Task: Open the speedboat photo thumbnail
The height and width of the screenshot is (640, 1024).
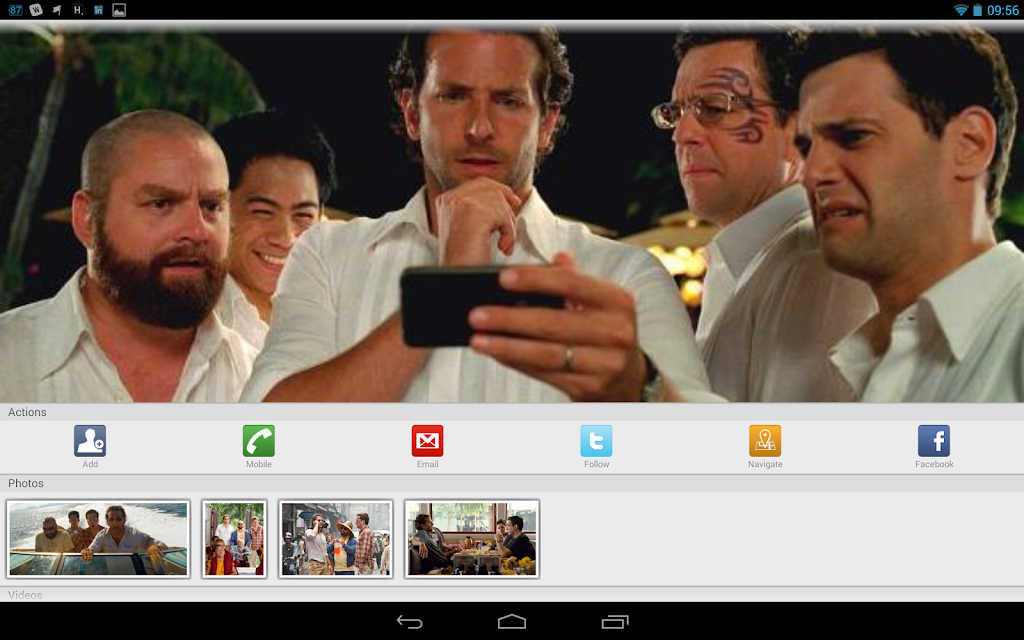Action: [x=98, y=539]
